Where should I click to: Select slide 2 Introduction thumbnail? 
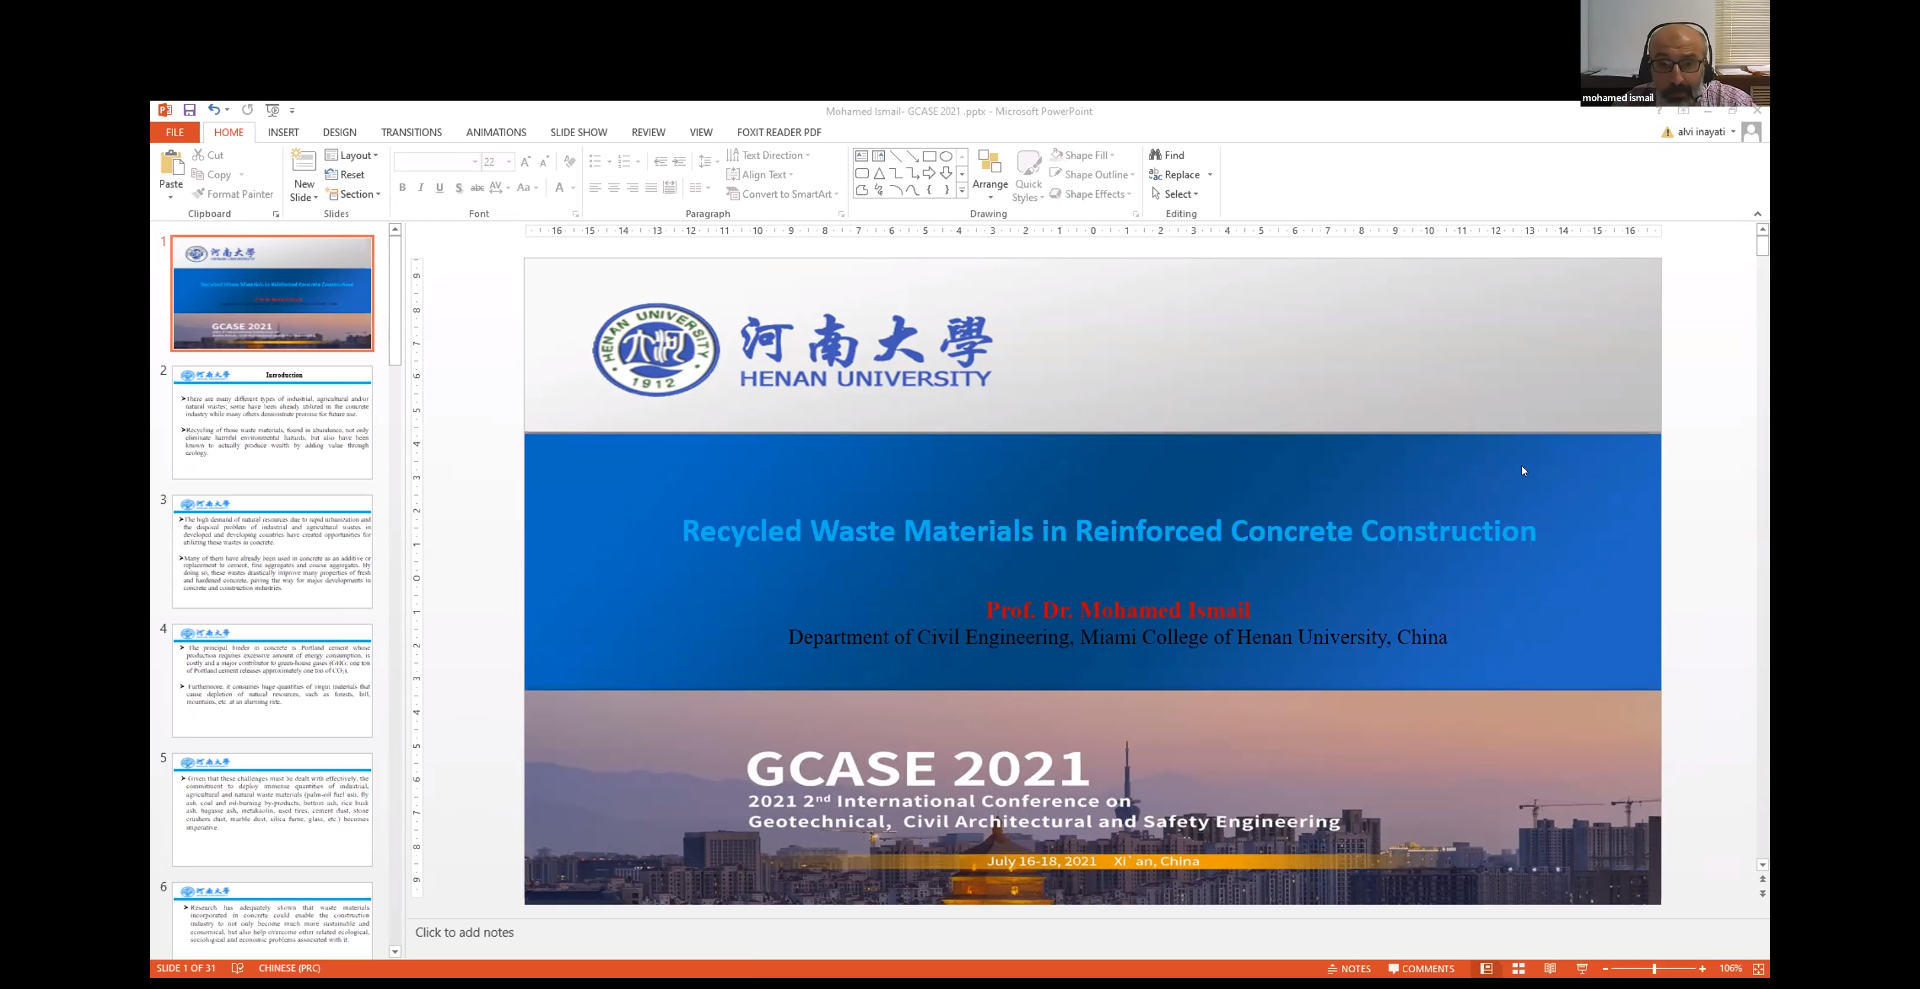point(272,422)
